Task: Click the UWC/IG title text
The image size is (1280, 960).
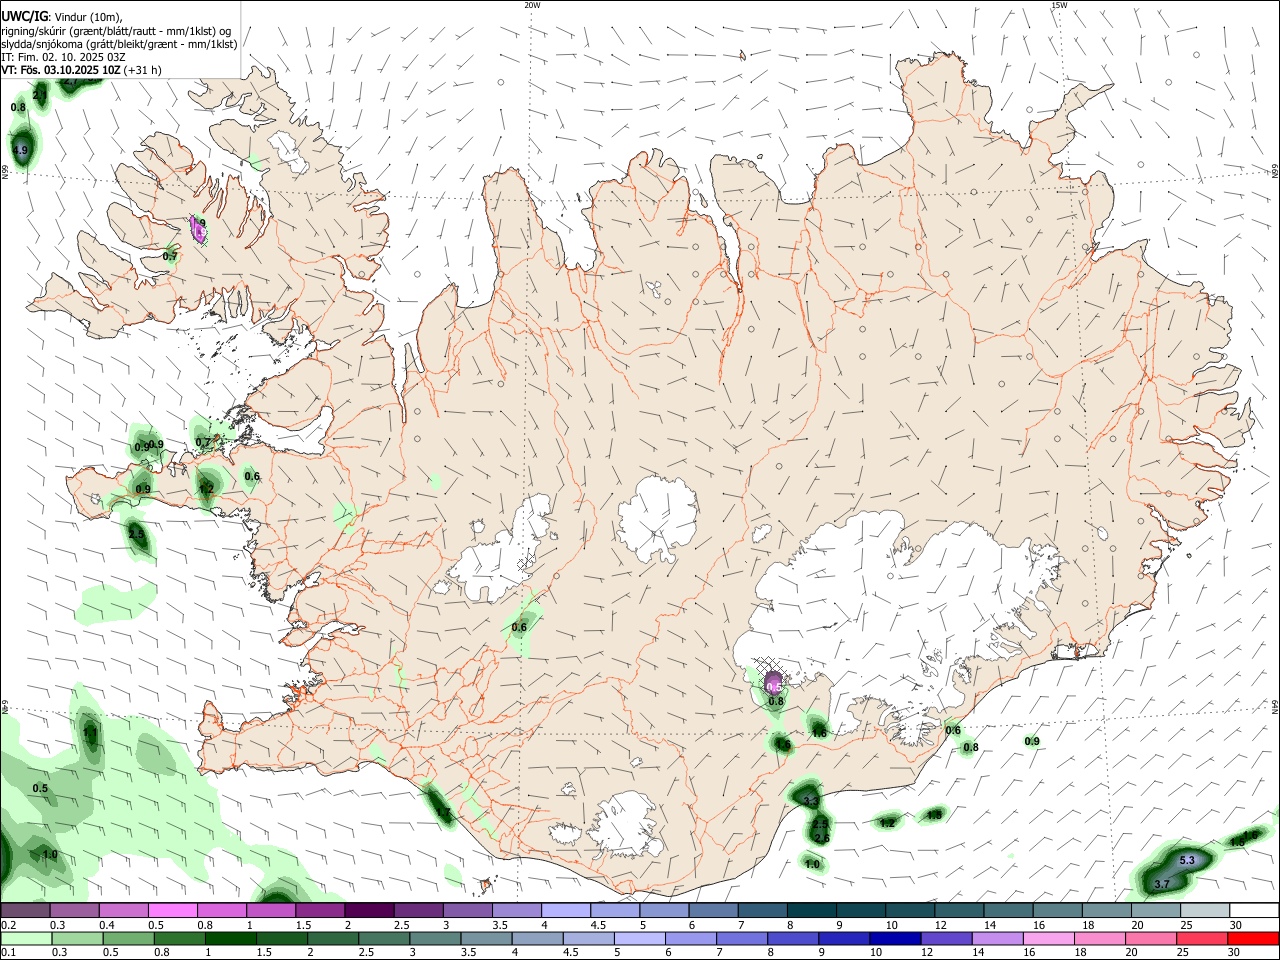Action: 24,17
